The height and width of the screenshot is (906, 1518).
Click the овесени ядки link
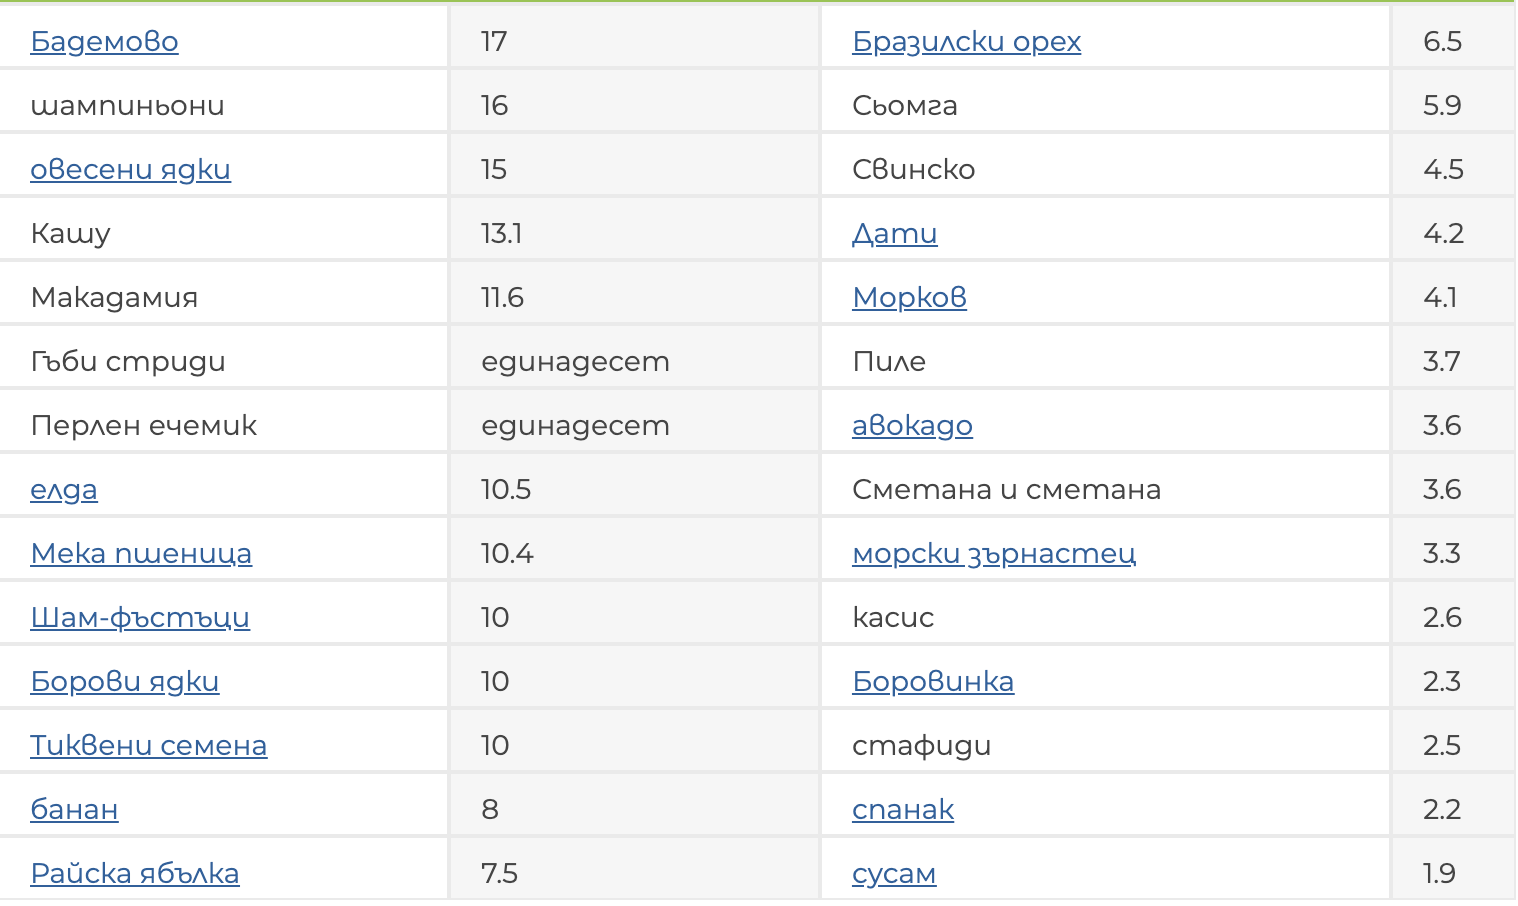tap(130, 169)
